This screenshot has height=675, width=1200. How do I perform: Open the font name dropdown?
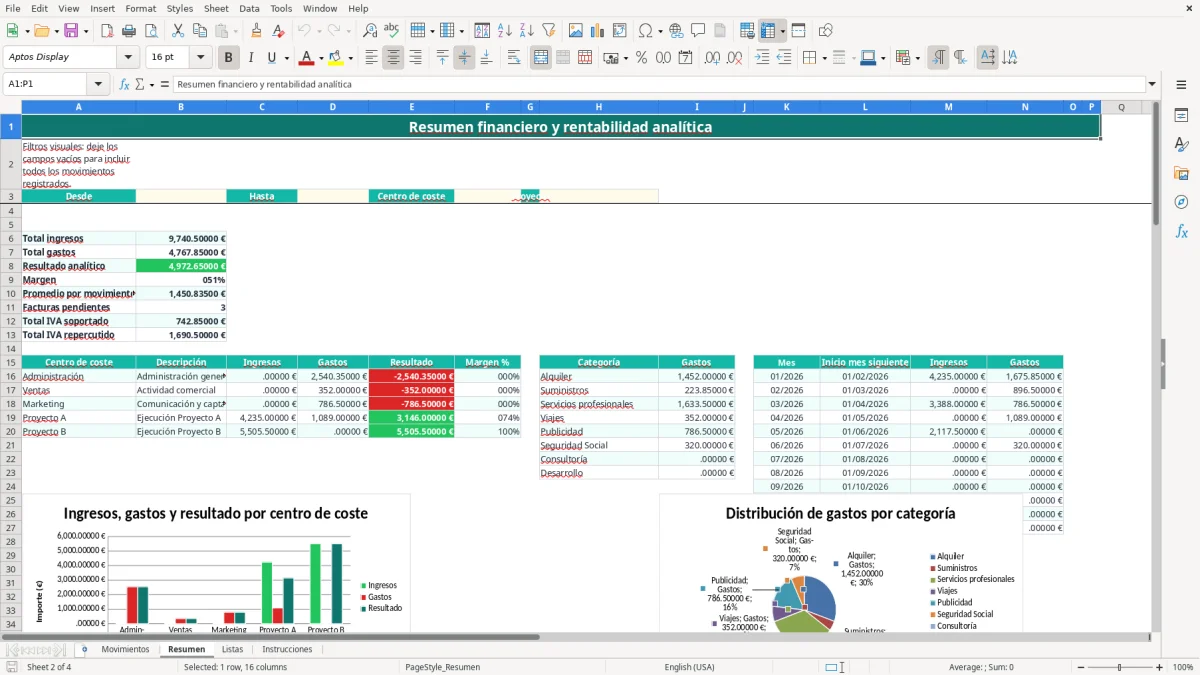click(127, 57)
